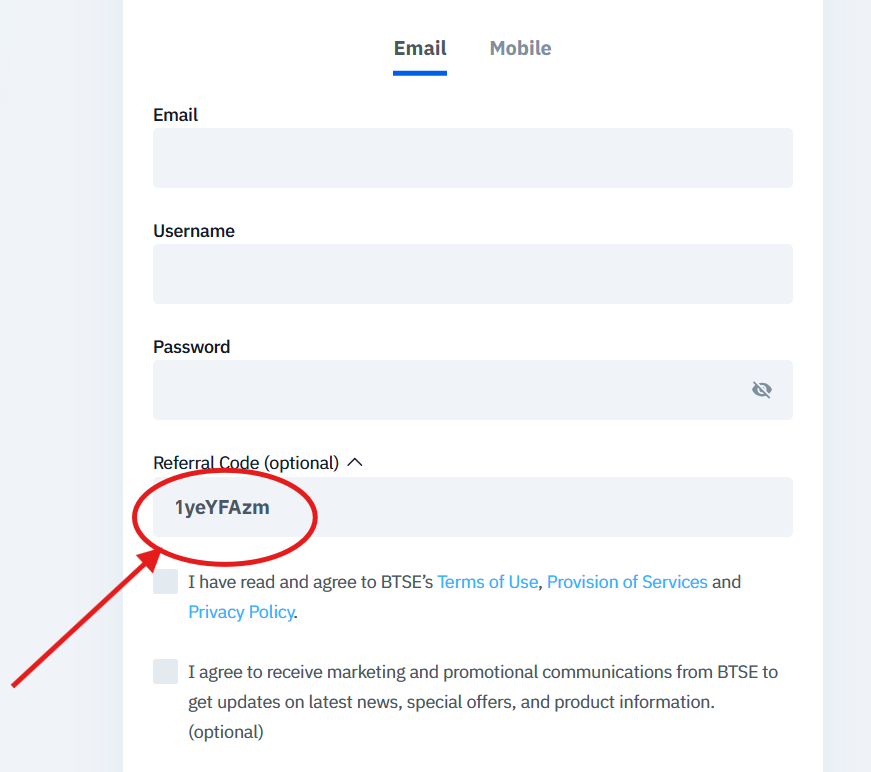Switch to the Mobile signup tab
Screen dimensions: 871x772
tap(520, 48)
